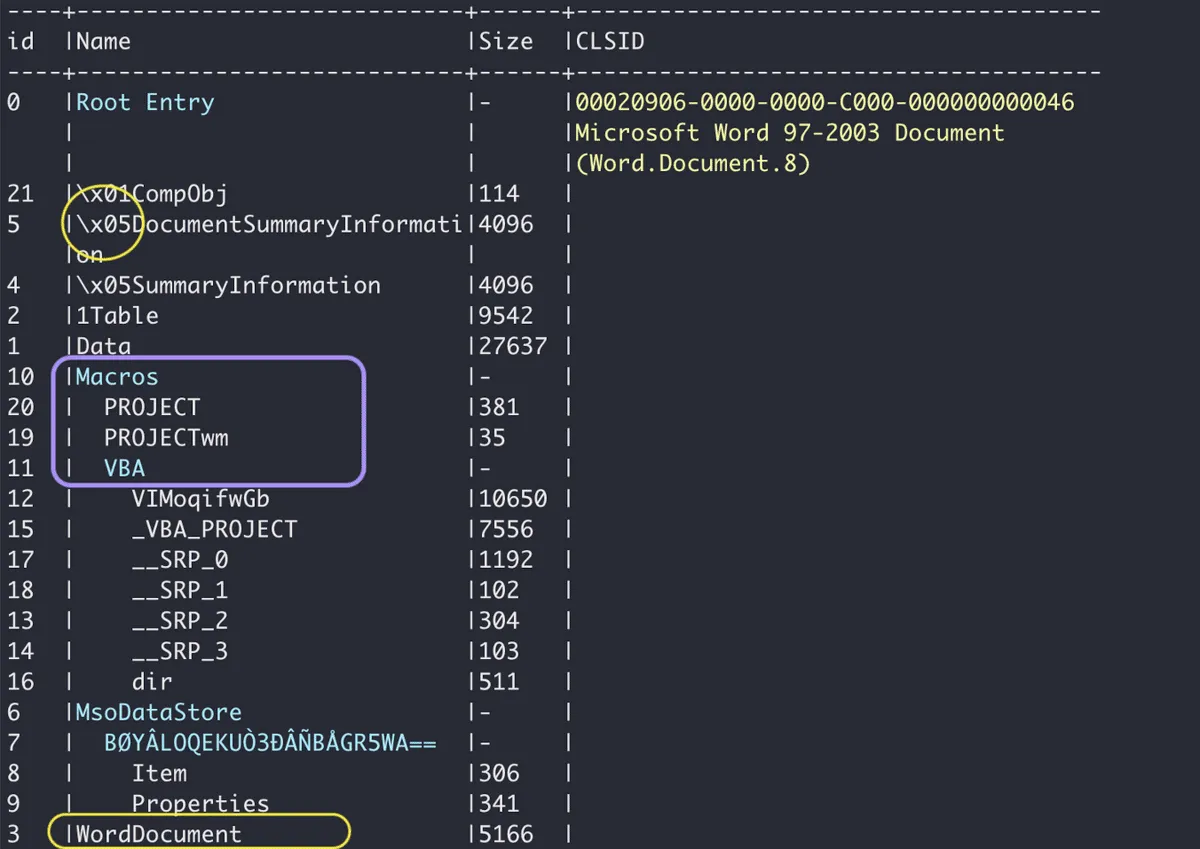Screen dimensions: 1200x849
Task: Click the 'BØYÂLOQEKUÒ3ÐÂÑBÅGR5WA==' storage name
Action: click(x=270, y=743)
